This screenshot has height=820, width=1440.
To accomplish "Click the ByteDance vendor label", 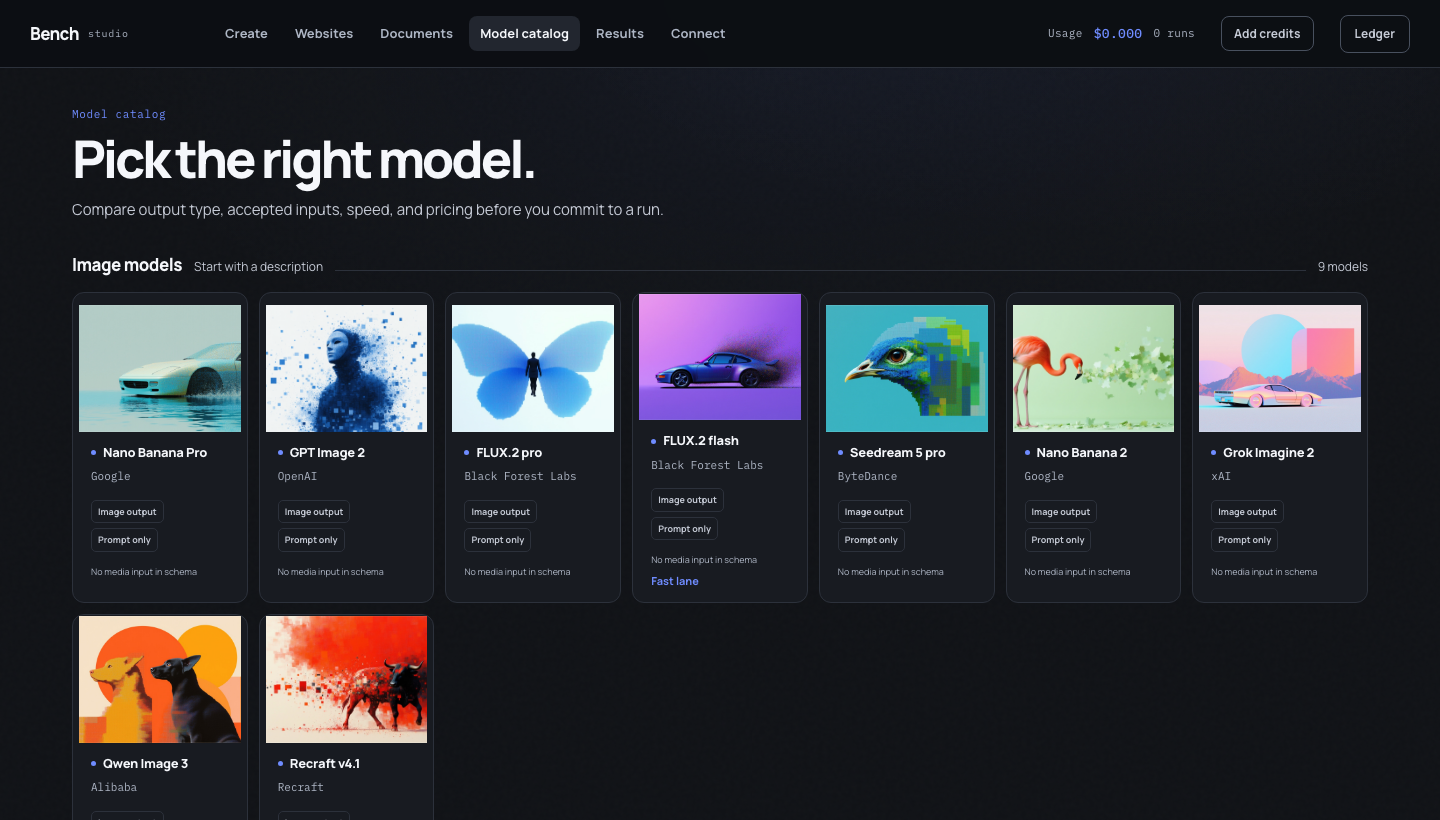I will tap(867, 477).
